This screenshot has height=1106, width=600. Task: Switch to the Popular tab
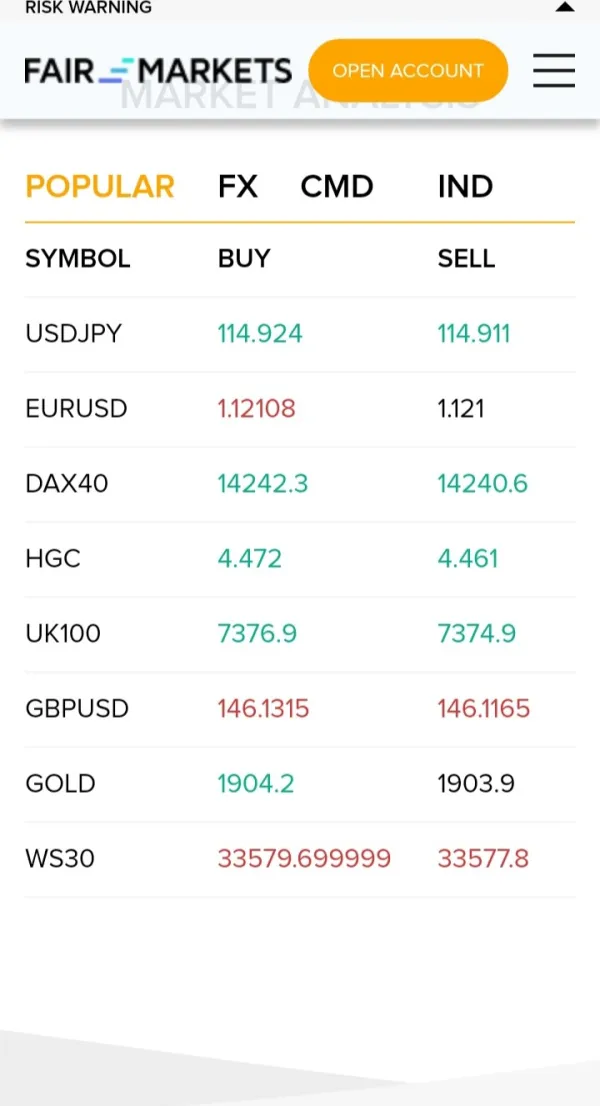pos(100,186)
